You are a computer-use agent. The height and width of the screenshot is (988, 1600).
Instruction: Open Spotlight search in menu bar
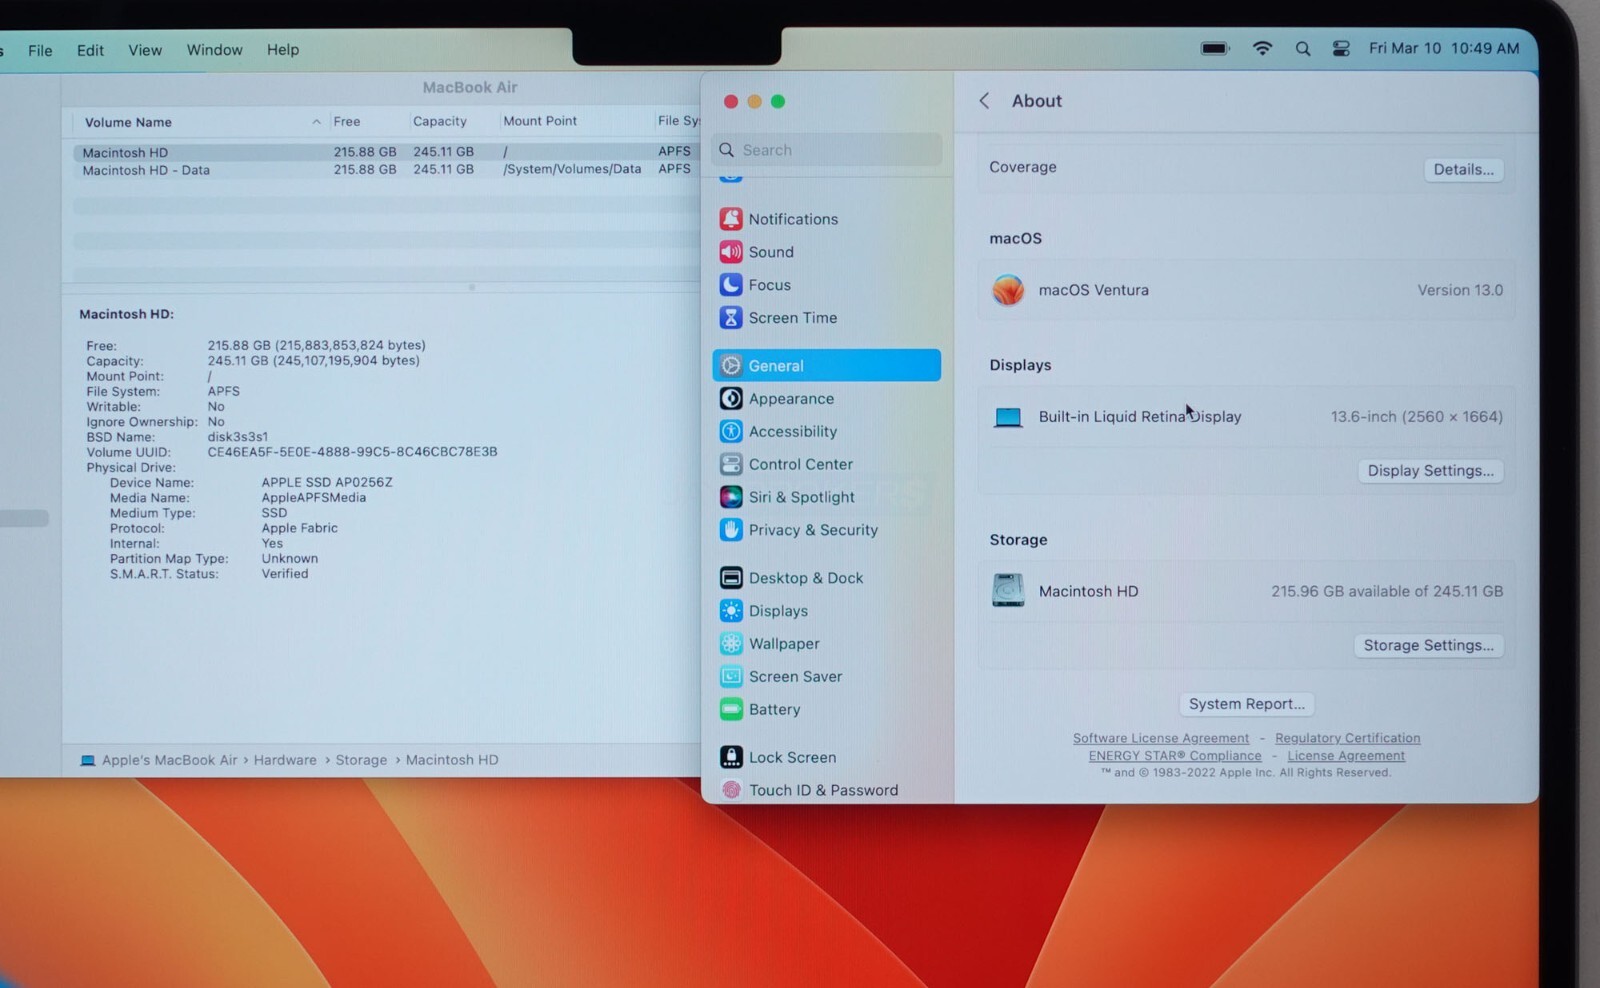pyautogui.click(x=1302, y=48)
